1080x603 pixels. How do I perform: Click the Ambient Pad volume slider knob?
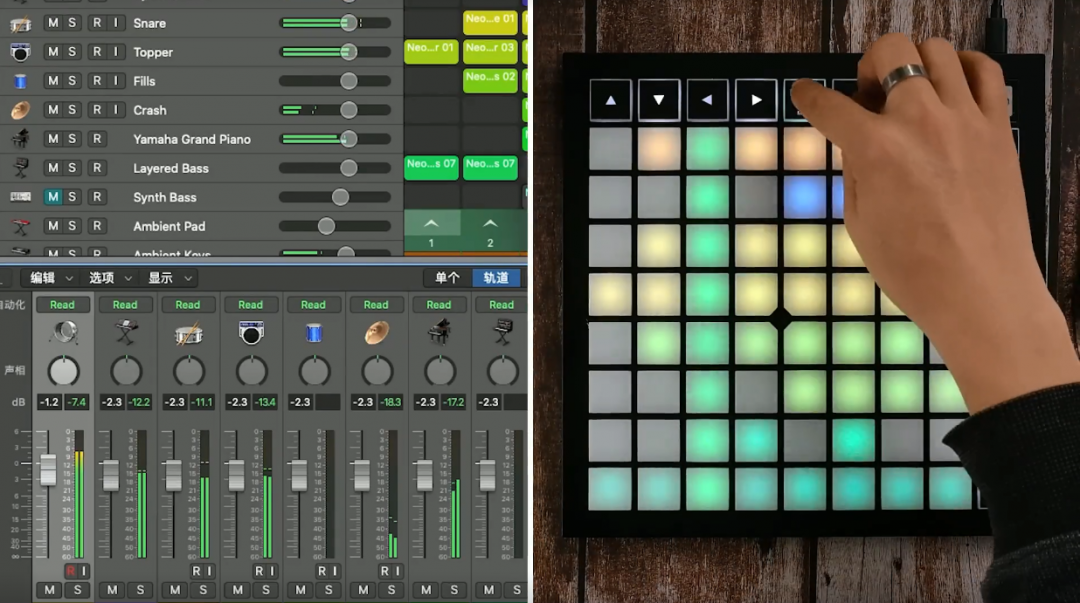click(x=326, y=226)
